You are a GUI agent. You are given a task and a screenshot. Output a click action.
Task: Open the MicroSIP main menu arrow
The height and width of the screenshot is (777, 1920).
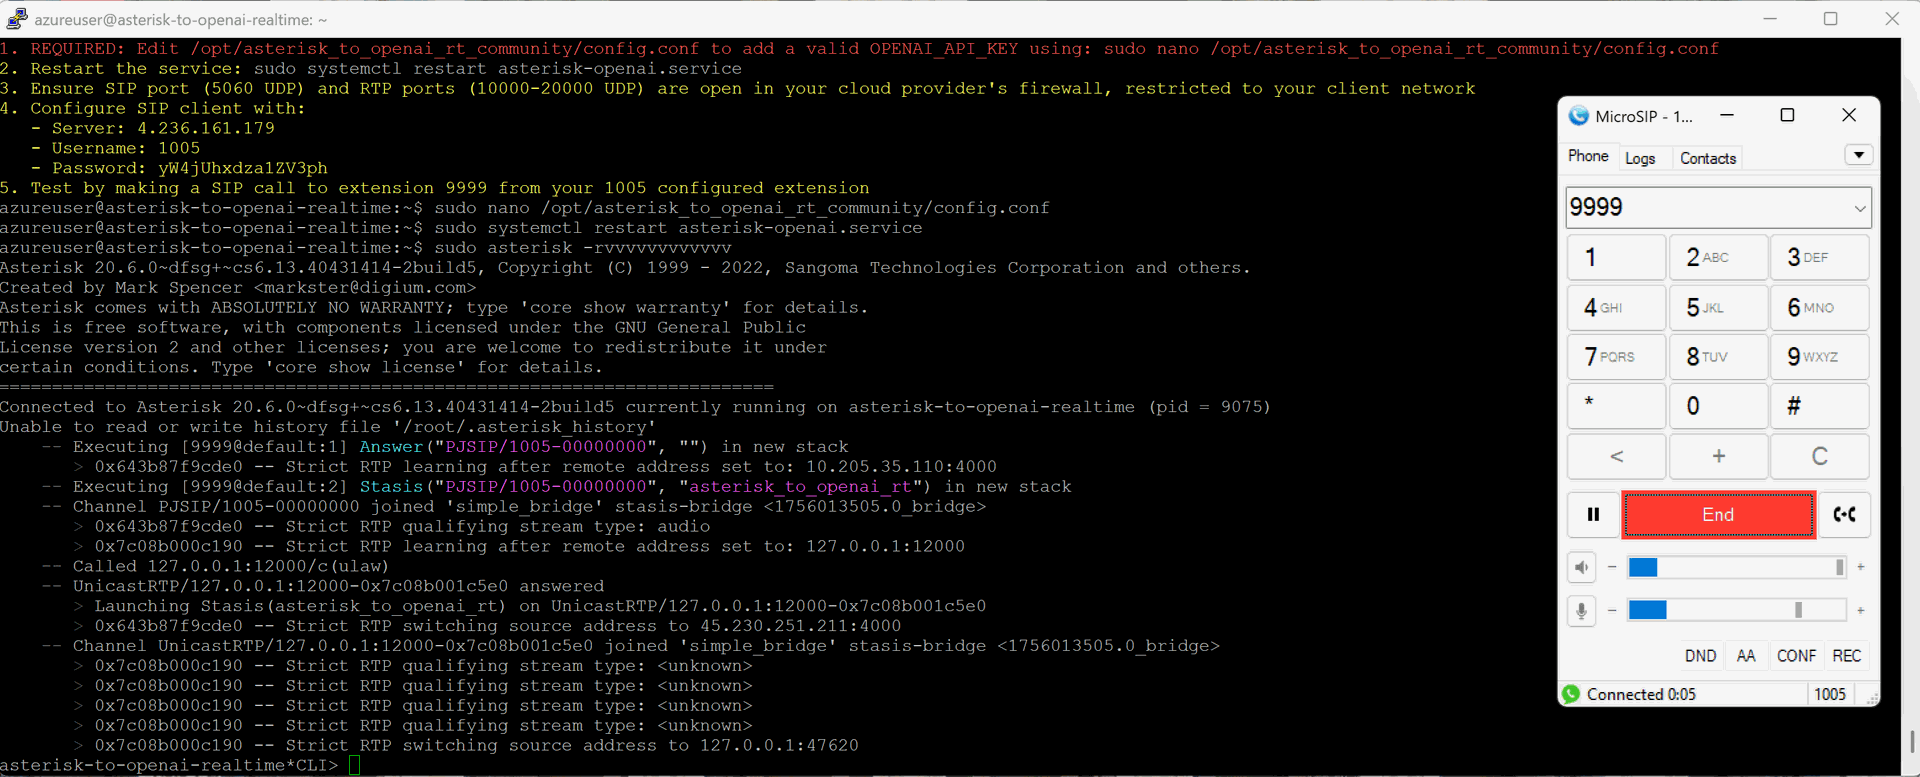tap(1858, 155)
